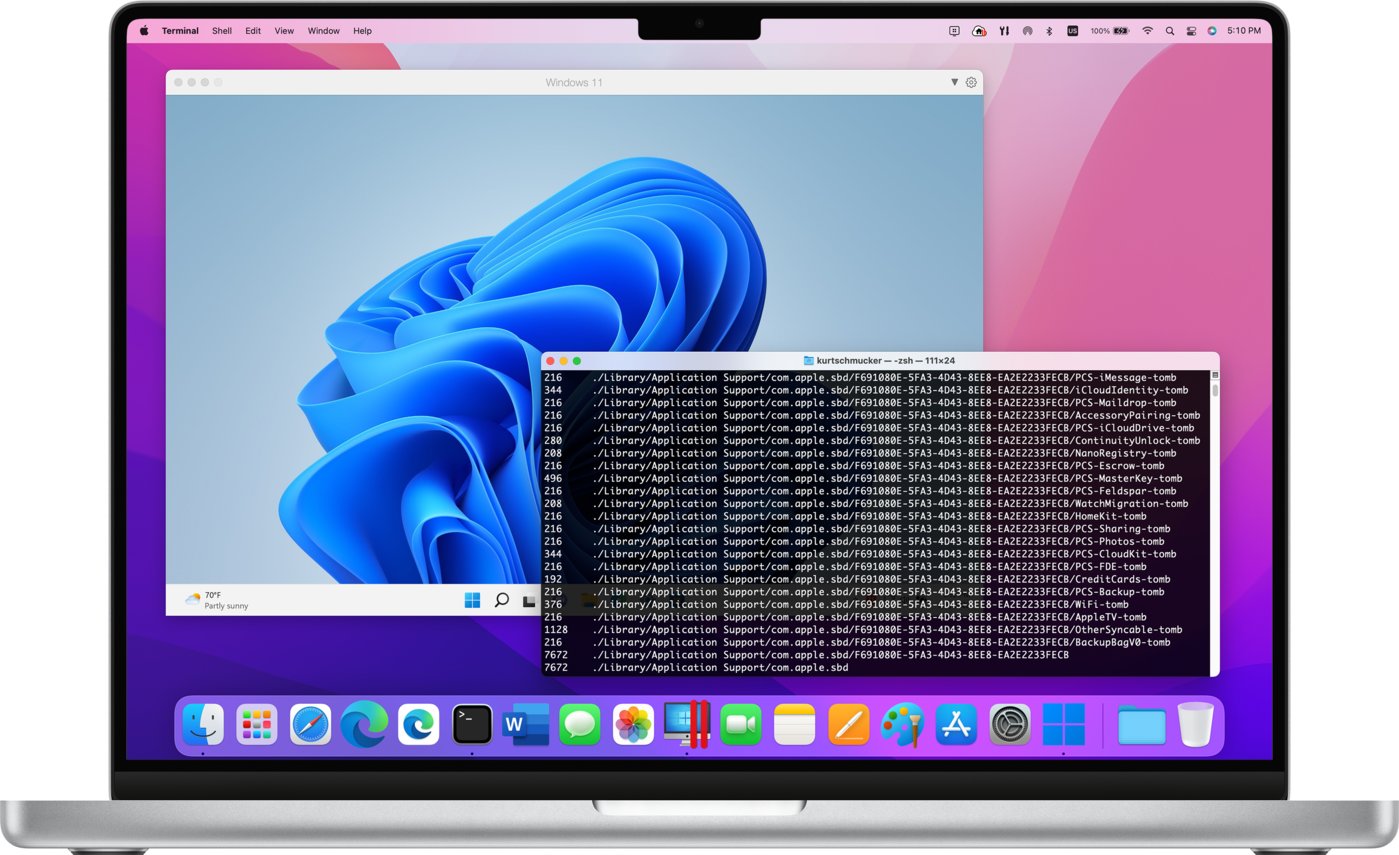The height and width of the screenshot is (855, 1399).
Task: Click the Windows 11 logo in Dock
Action: (x=1063, y=724)
